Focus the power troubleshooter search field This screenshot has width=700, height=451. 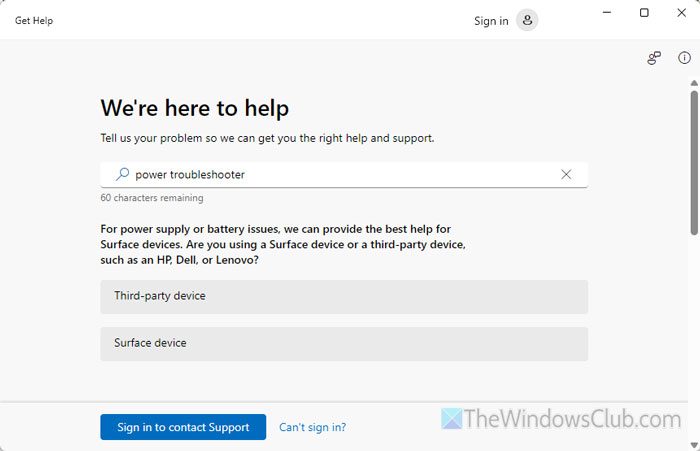pyautogui.click(x=340, y=174)
